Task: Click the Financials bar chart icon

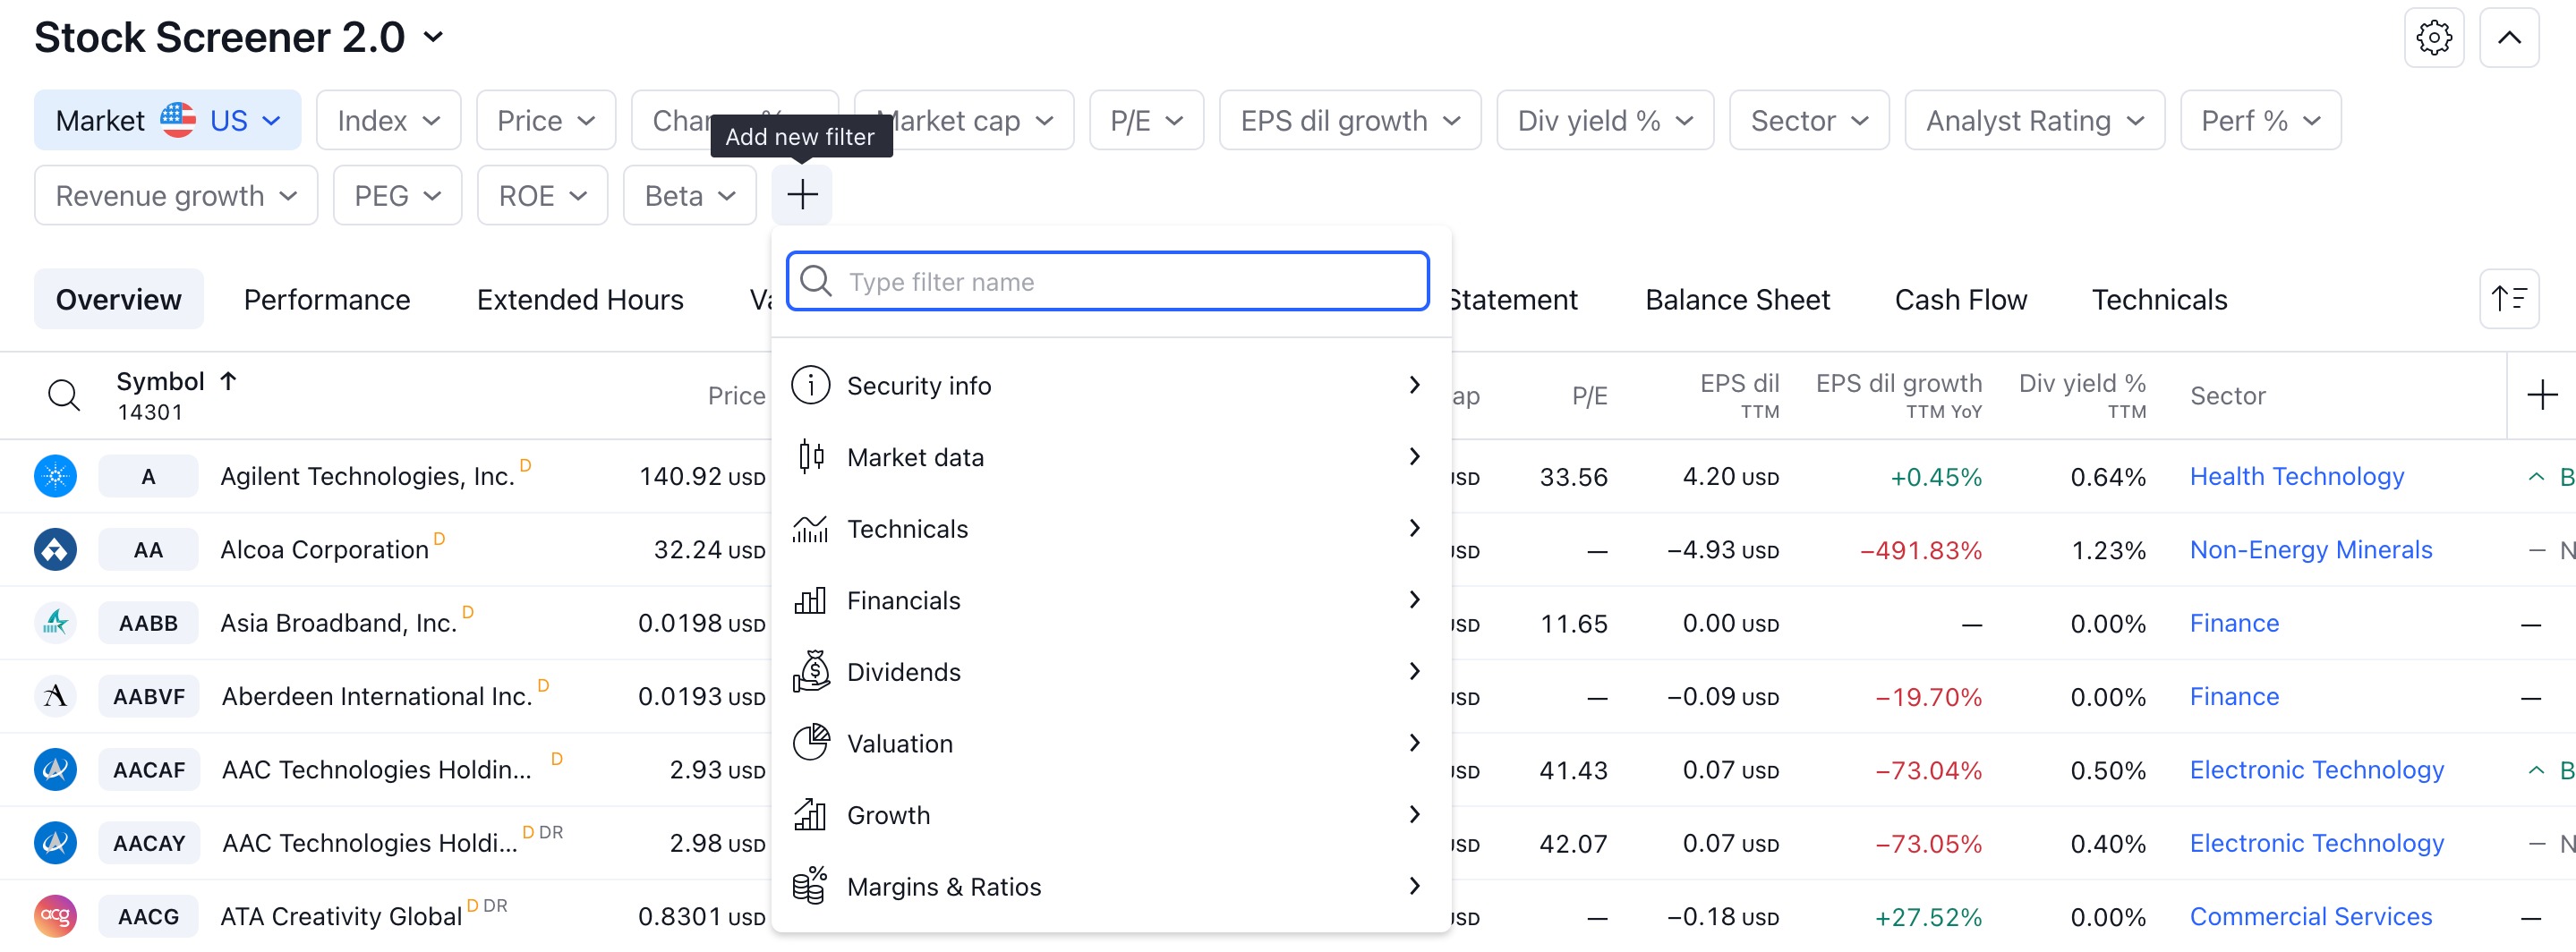Action: click(810, 600)
